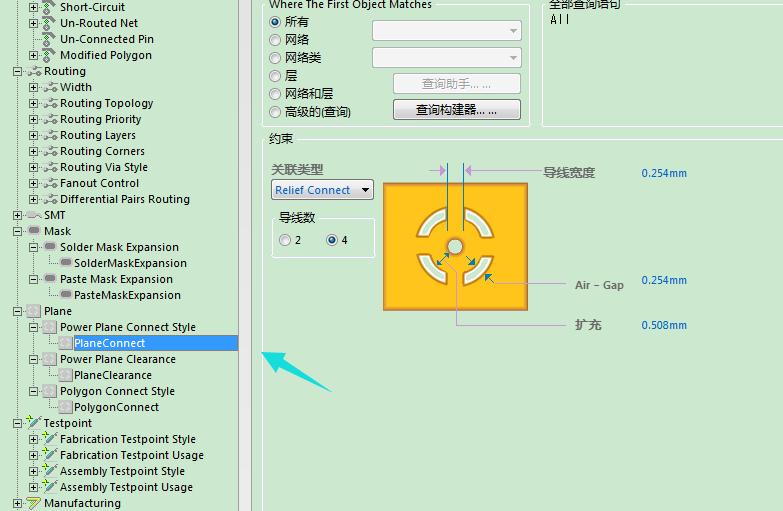
Task: Click the Routing category icon
Action: point(33,71)
